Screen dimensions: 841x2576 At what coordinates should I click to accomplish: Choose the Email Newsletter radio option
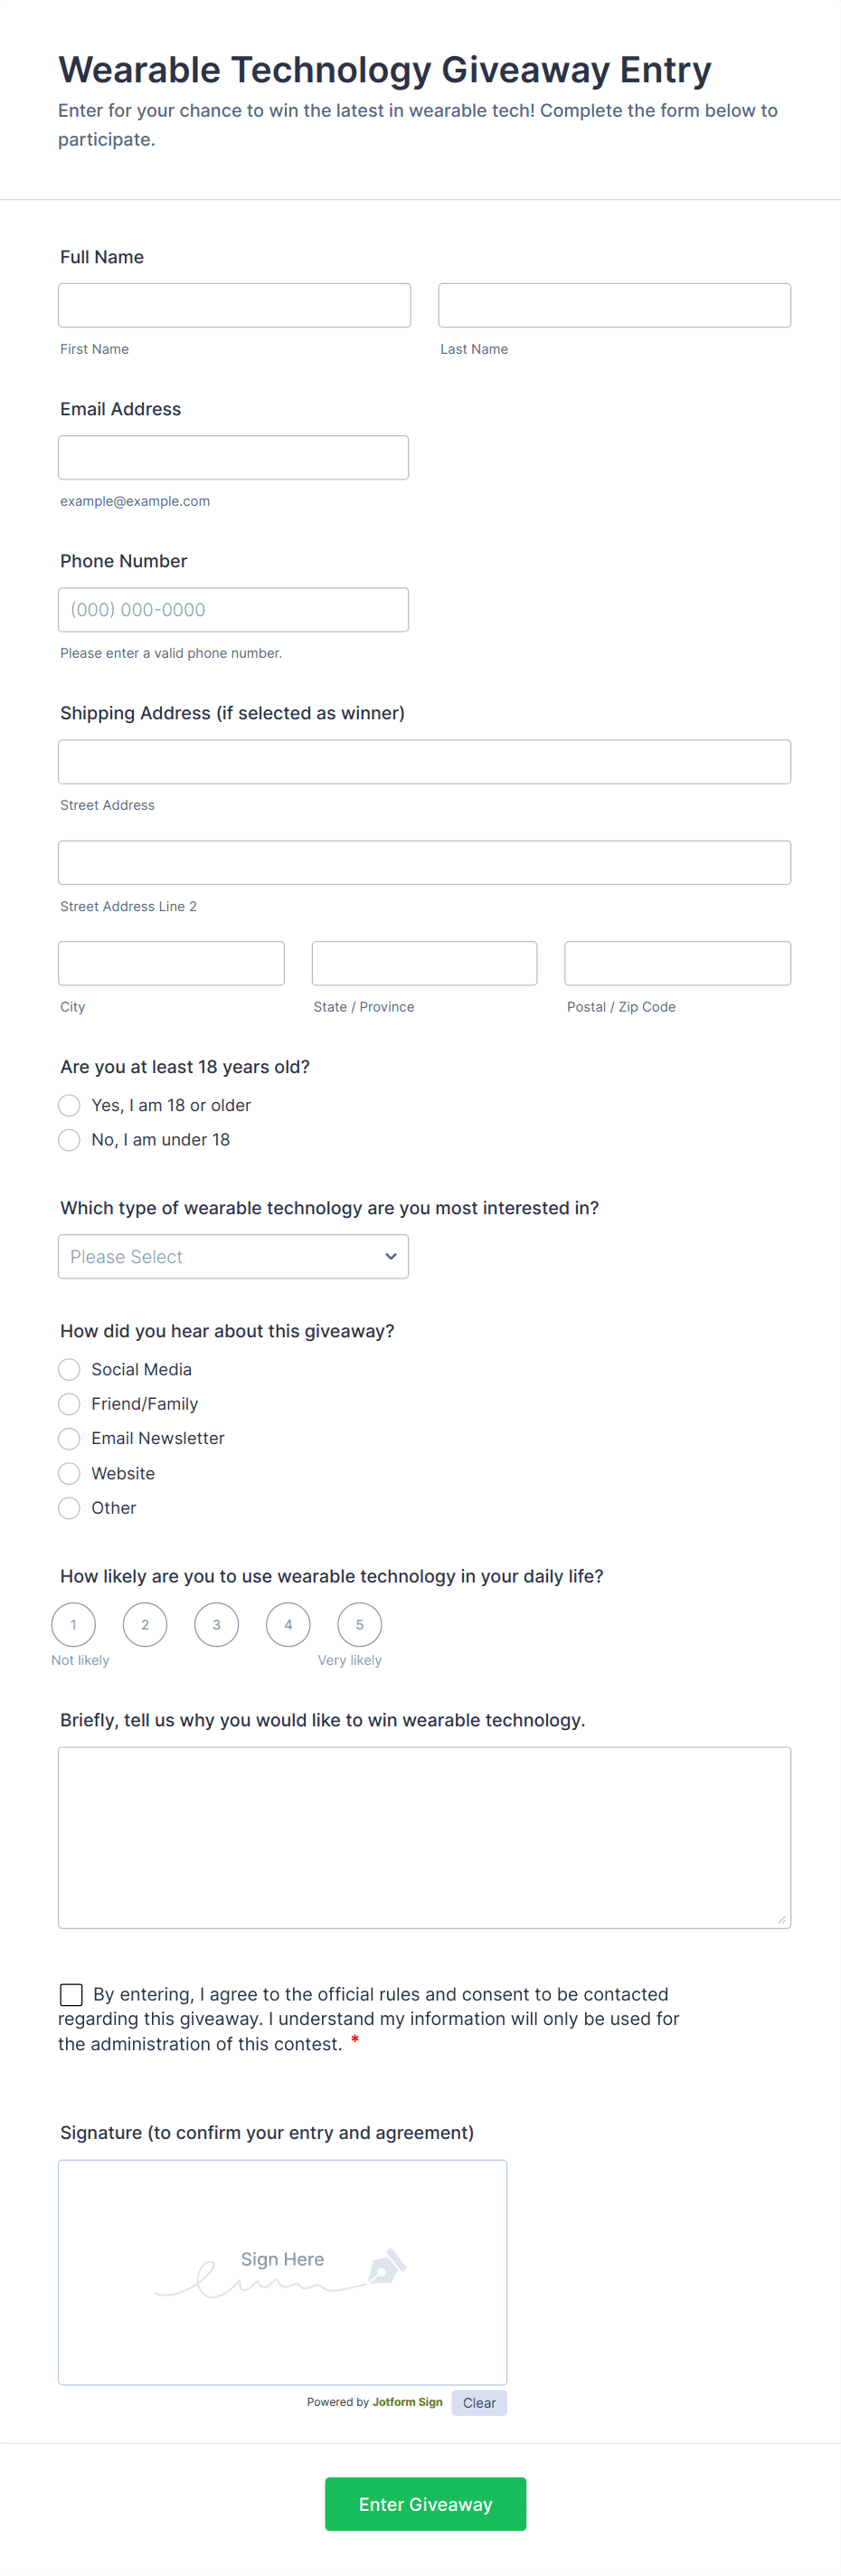point(69,1438)
